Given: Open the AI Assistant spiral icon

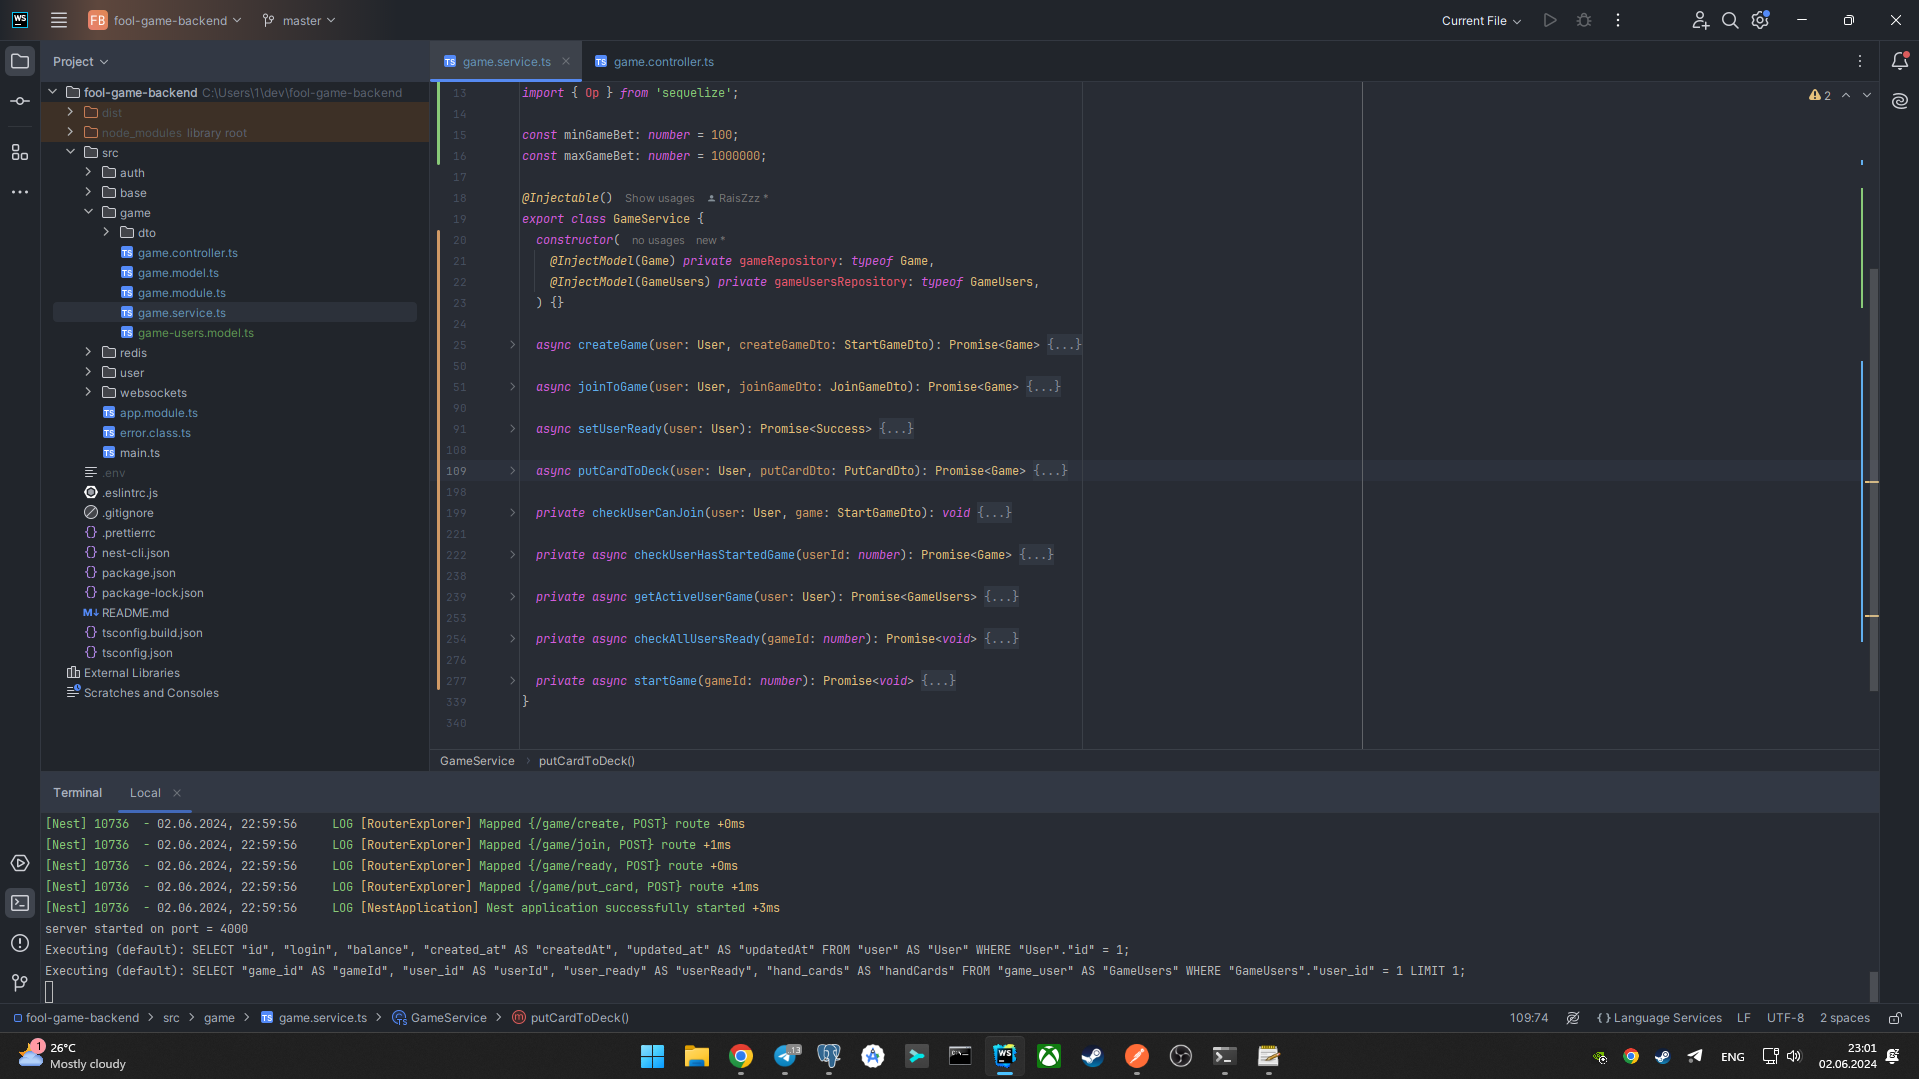Looking at the screenshot, I should pyautogui.click(x=1900, y=101).
